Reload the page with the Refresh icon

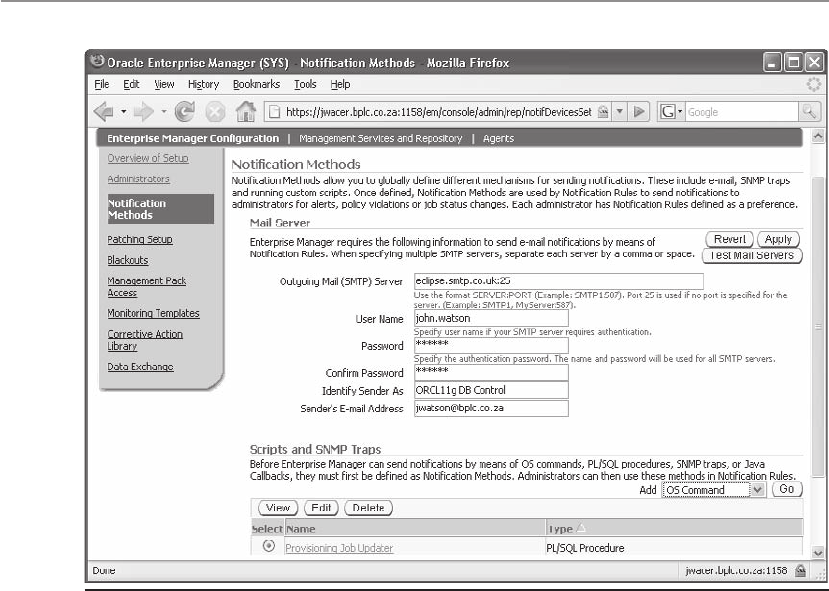click(x=185, y=112)
